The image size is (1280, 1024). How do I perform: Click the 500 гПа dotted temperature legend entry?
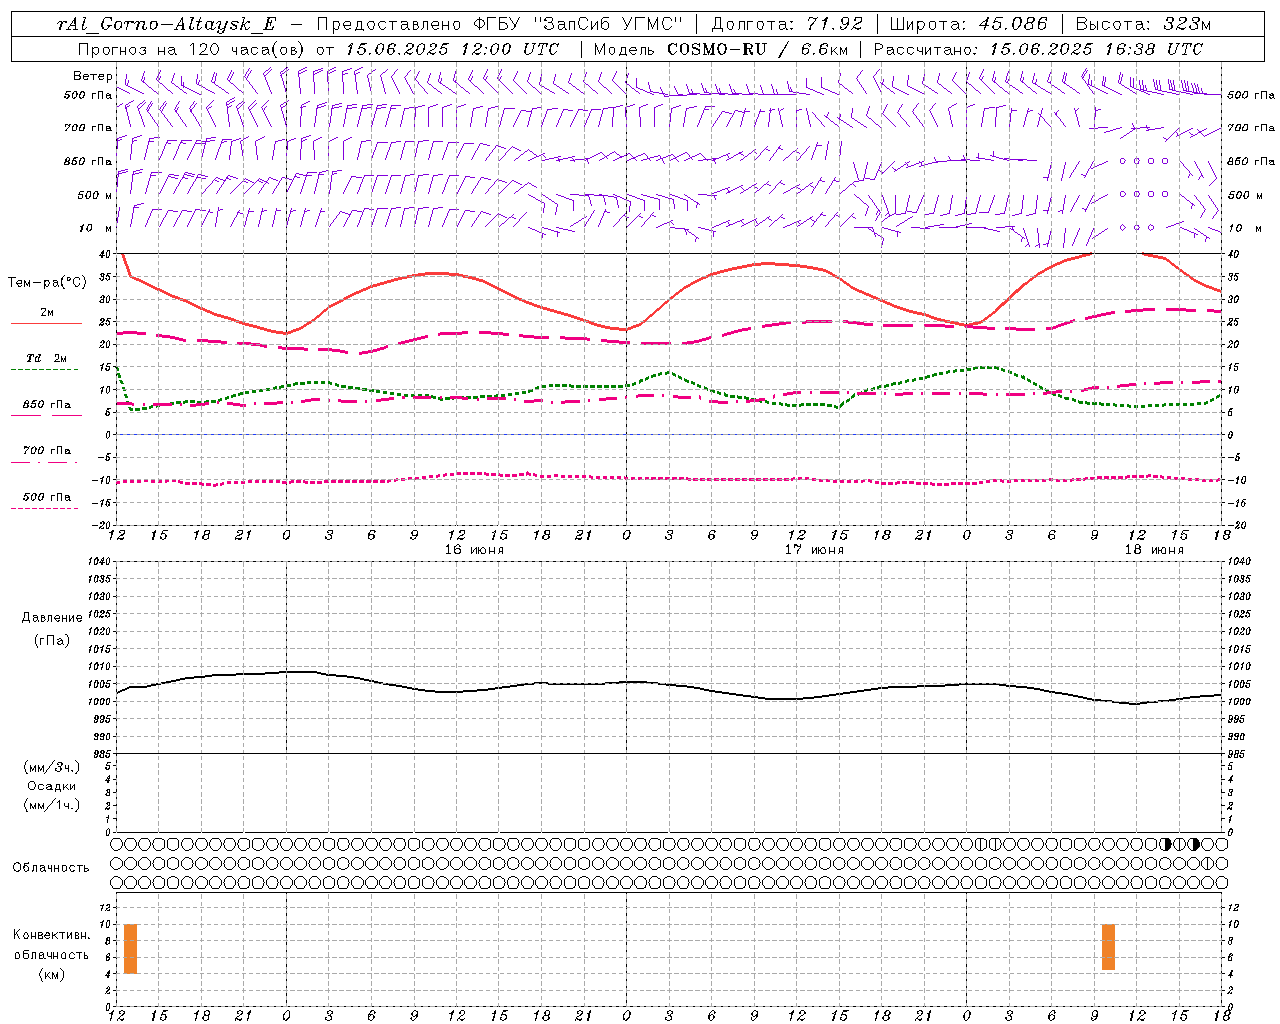click(46, 501)
